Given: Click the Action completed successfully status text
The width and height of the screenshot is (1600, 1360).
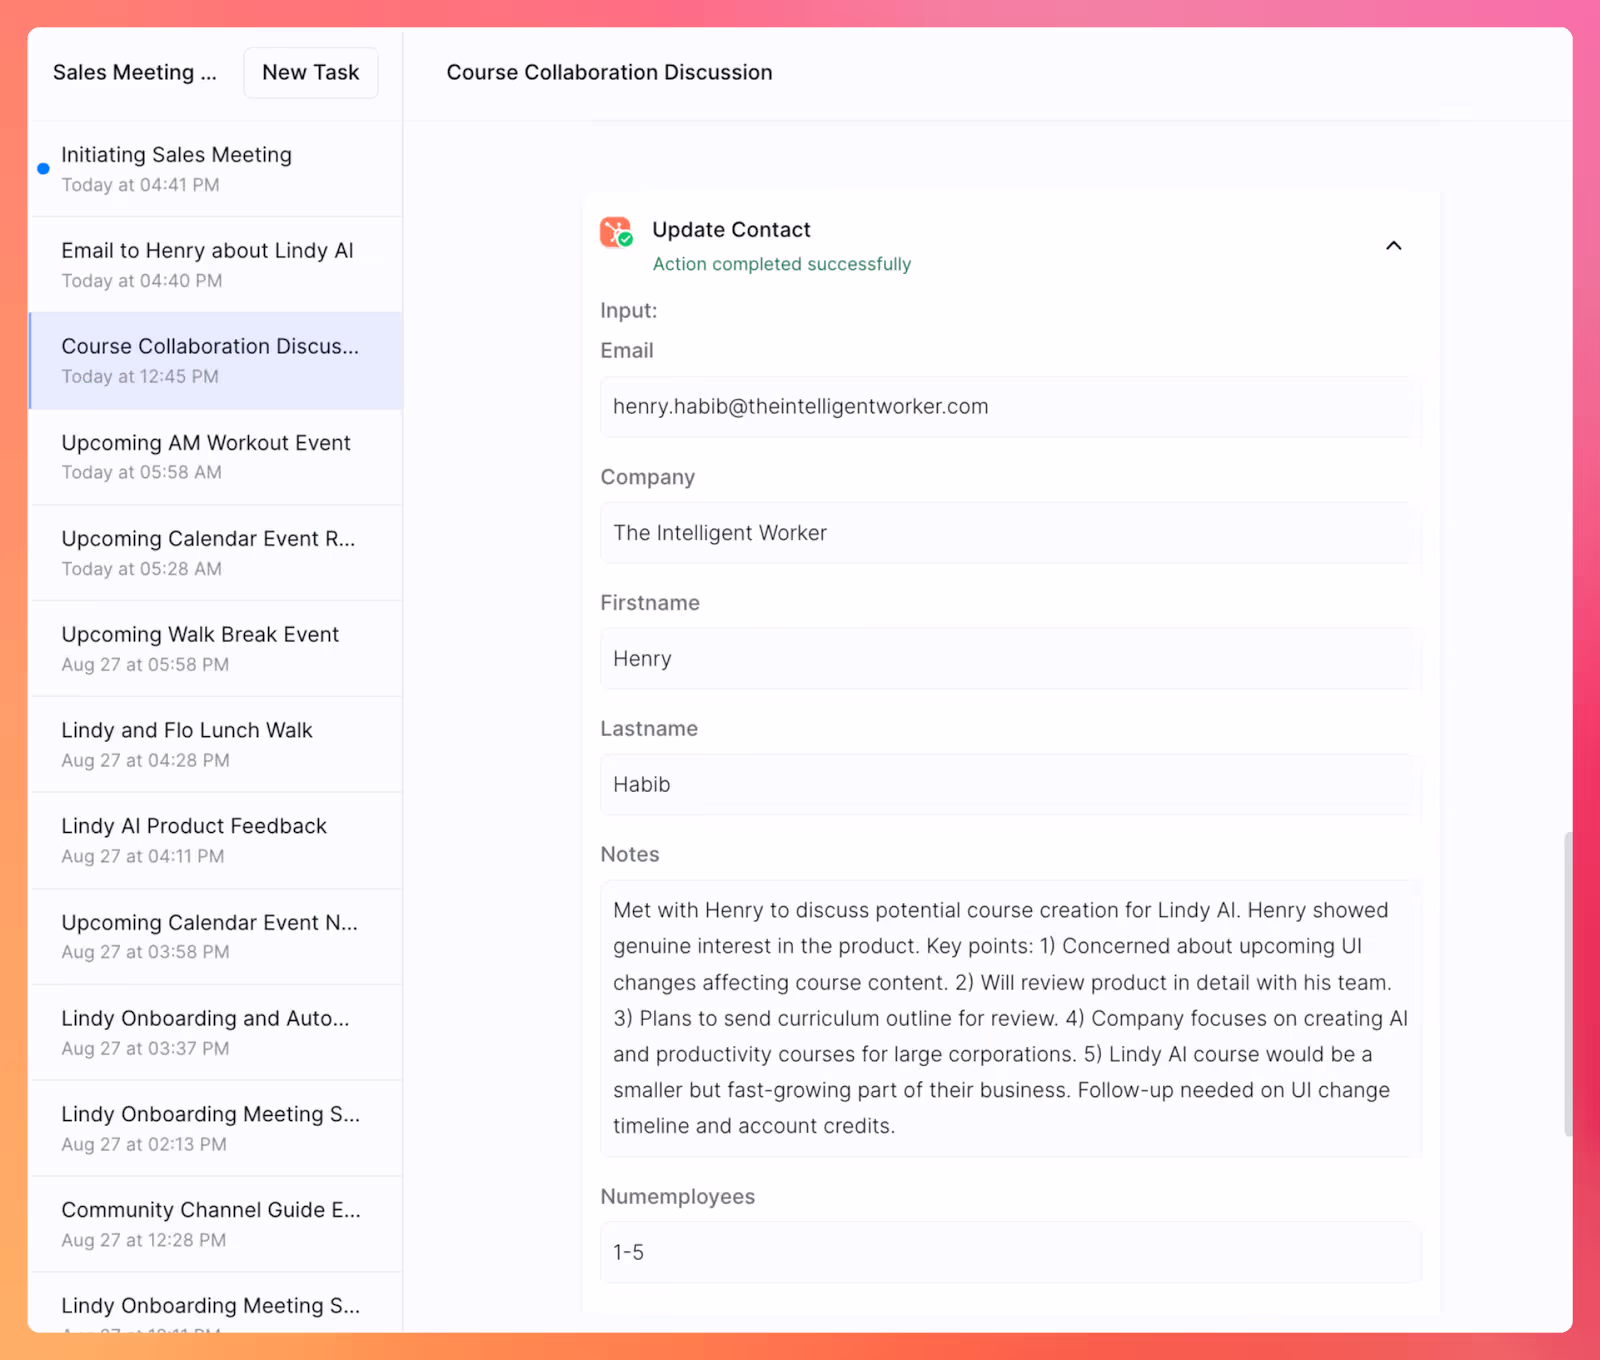Looking at the screenshot, I should pyautogui.click(x=782, y=264).
